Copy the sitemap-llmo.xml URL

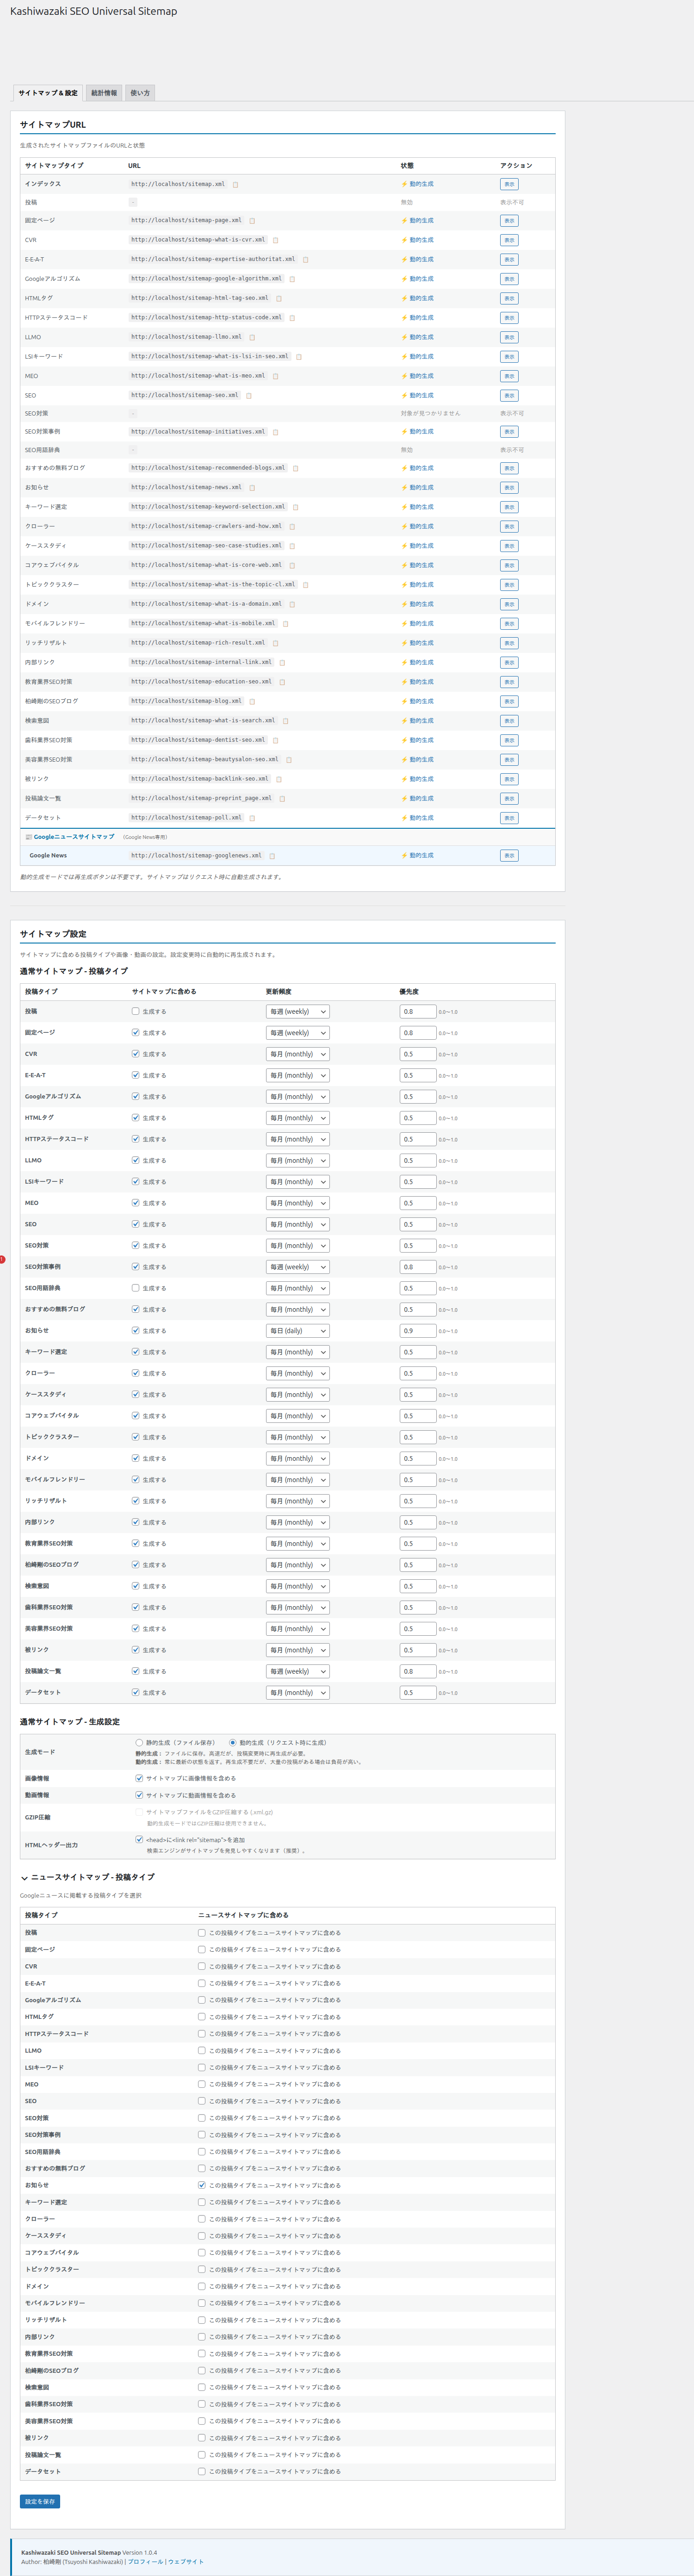click(x=252, y=338)
